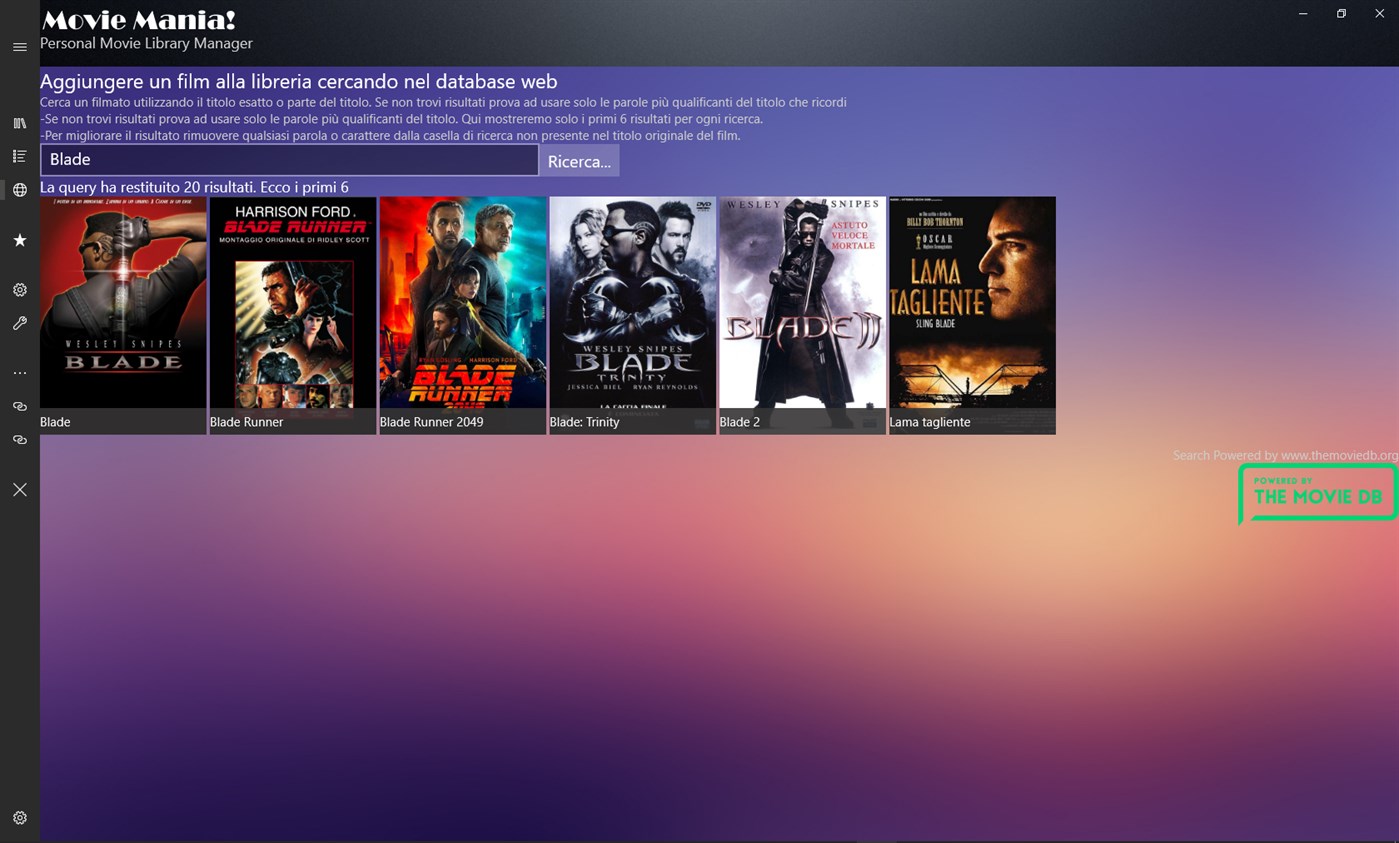
Task: Select the "Blade 2" movie poster
Action: (x=802, y=314)
